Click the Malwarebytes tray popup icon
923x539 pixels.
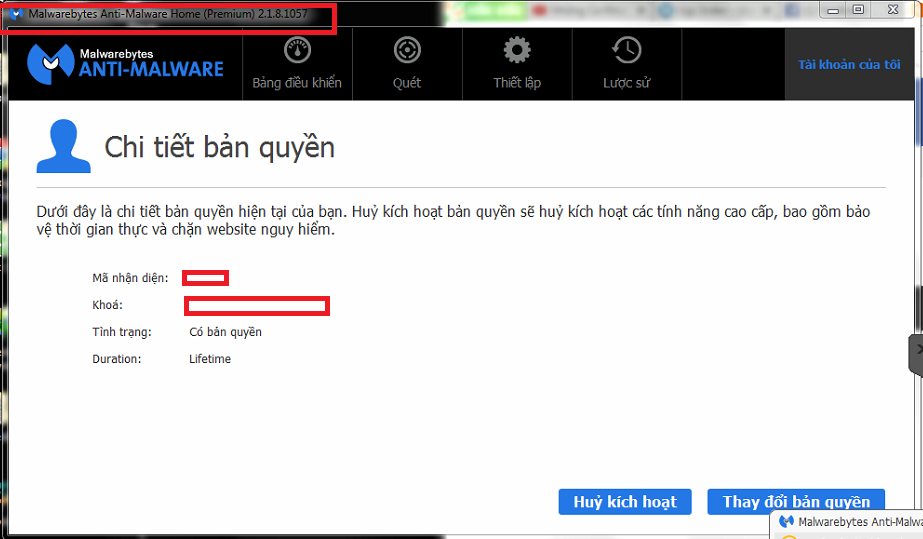[x=786, y=521]
